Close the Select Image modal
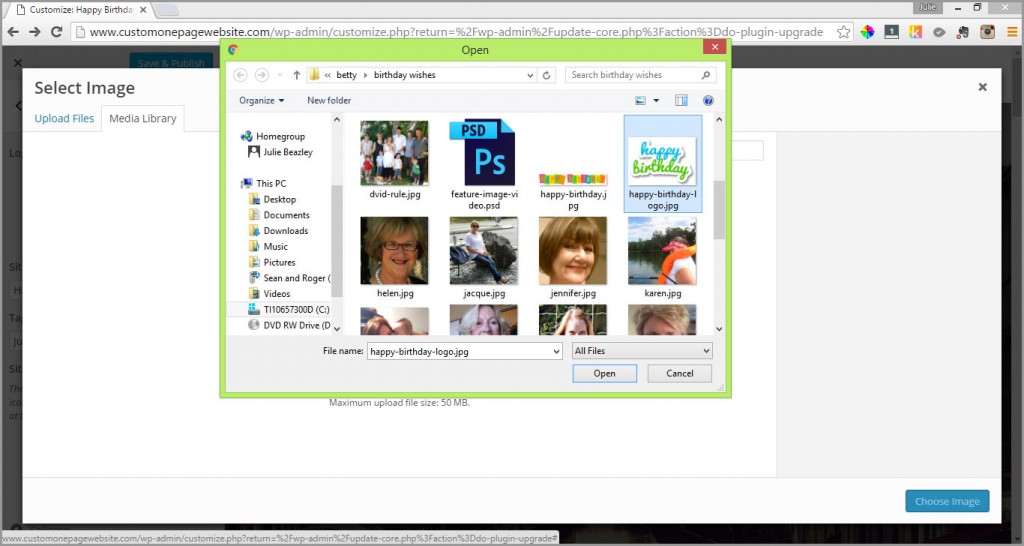Viewport: 1024px width, 546px height. [x=982, y=87]
